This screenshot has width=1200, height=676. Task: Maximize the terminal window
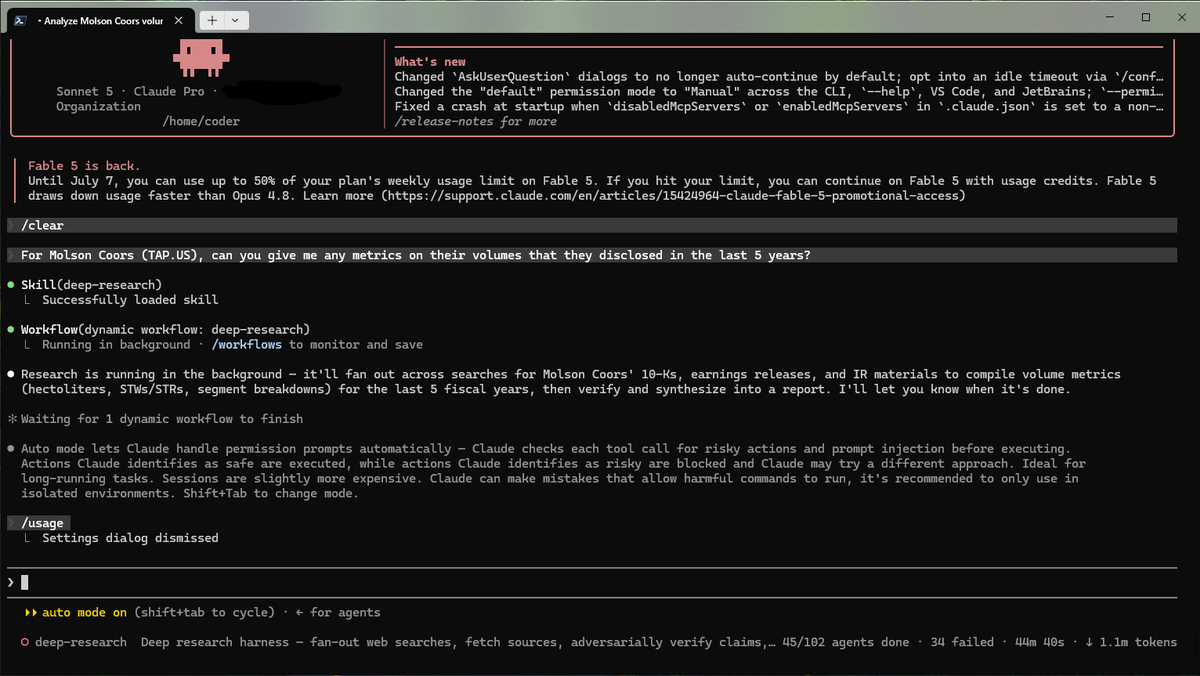tap(1146, 17)
